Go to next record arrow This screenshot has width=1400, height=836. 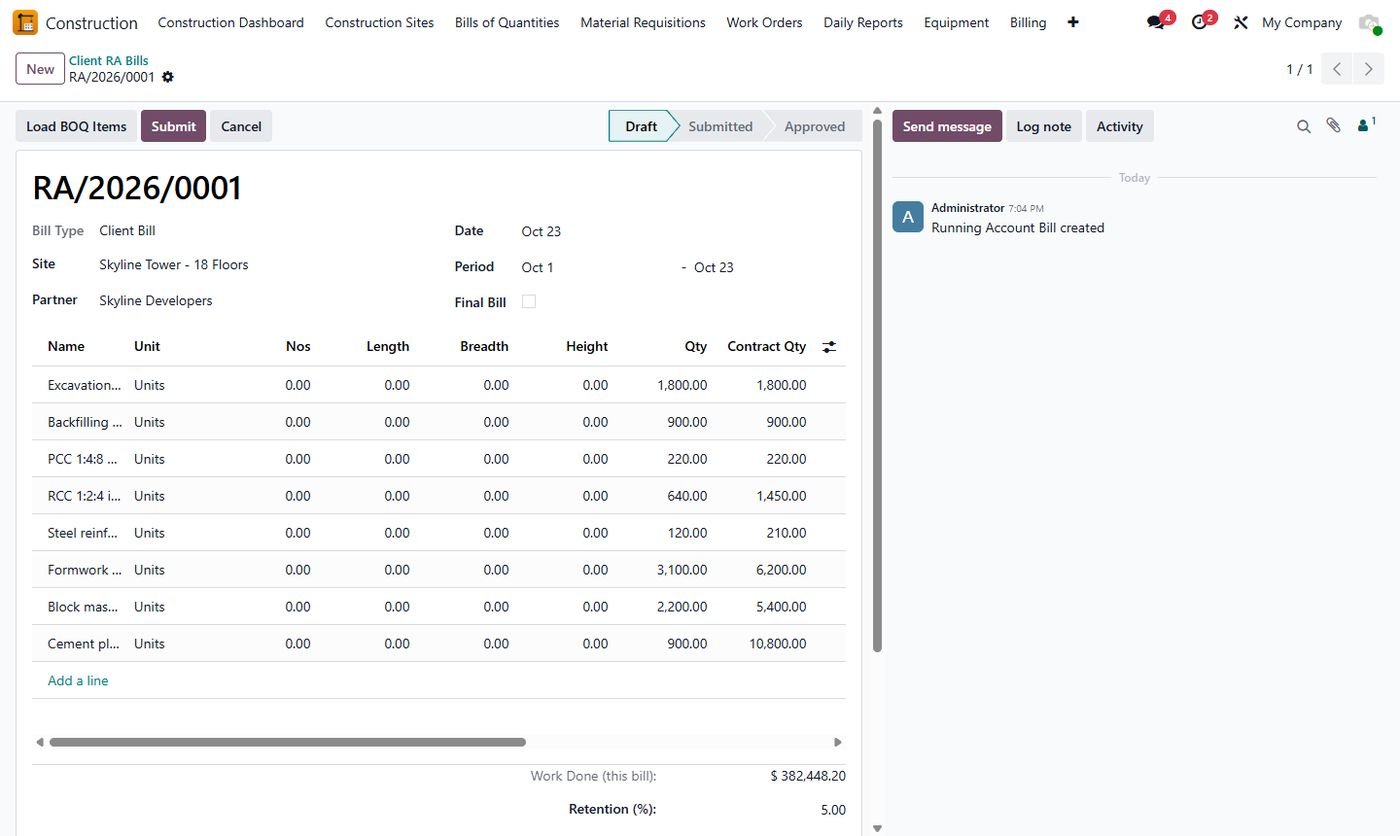coord(1369,69)
